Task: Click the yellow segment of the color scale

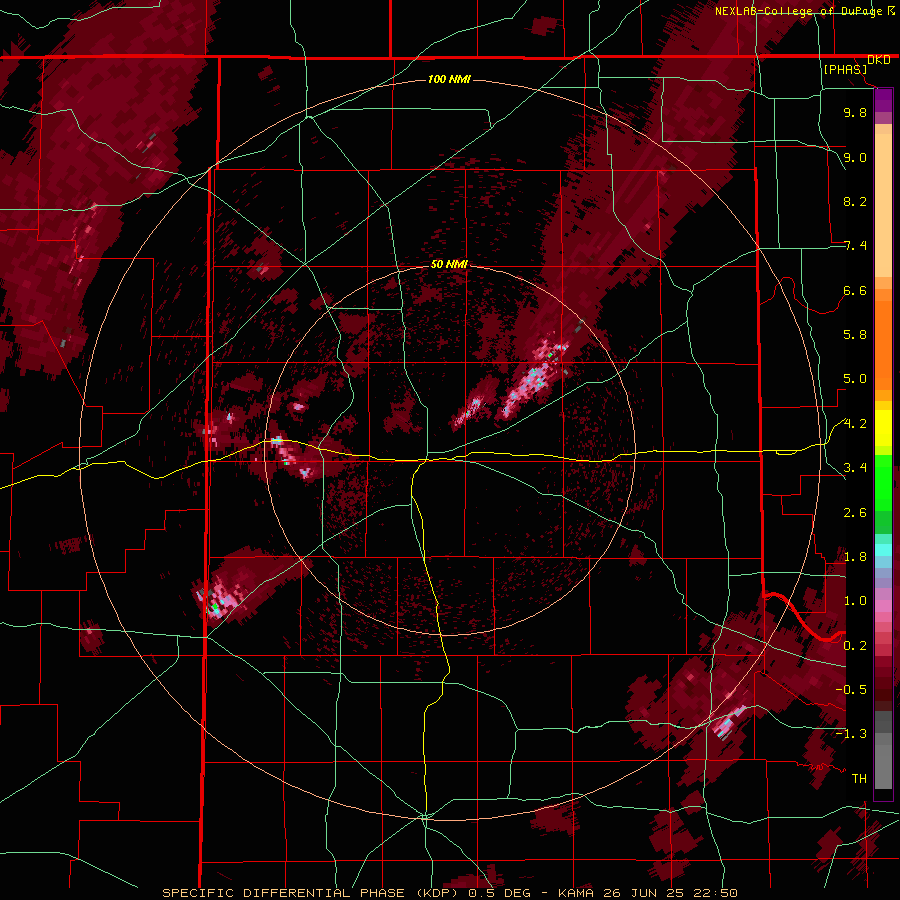Action: coord(883,428)
